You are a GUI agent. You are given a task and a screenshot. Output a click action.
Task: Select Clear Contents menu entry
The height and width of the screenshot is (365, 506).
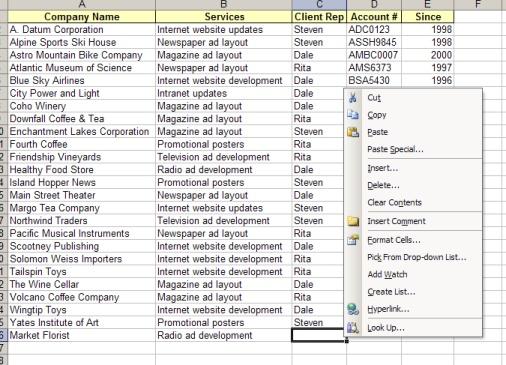coord(394,202)
